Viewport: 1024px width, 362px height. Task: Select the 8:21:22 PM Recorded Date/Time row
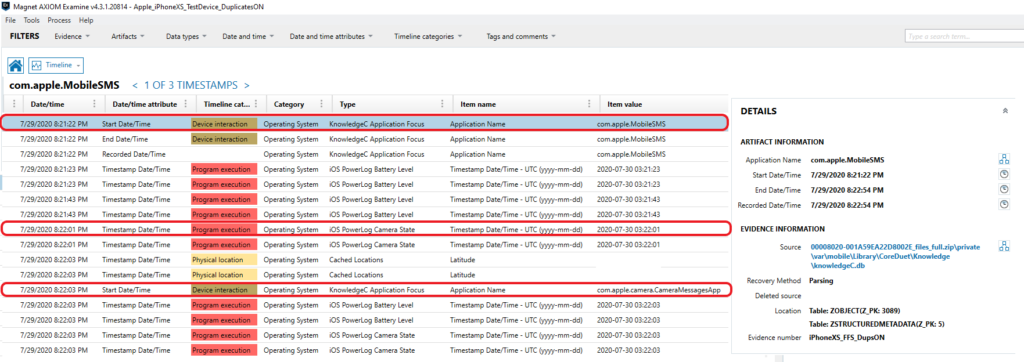(364, 154)
